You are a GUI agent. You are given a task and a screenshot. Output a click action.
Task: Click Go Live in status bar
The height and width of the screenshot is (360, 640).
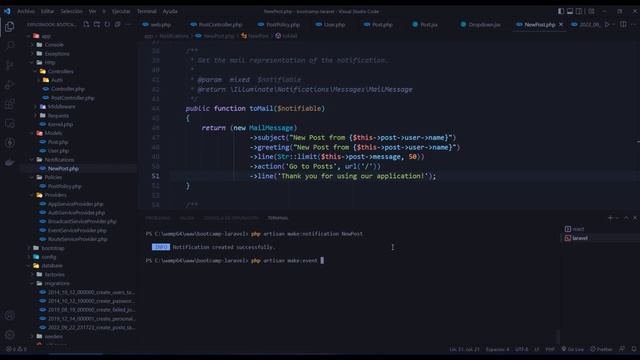coord(573,349)
